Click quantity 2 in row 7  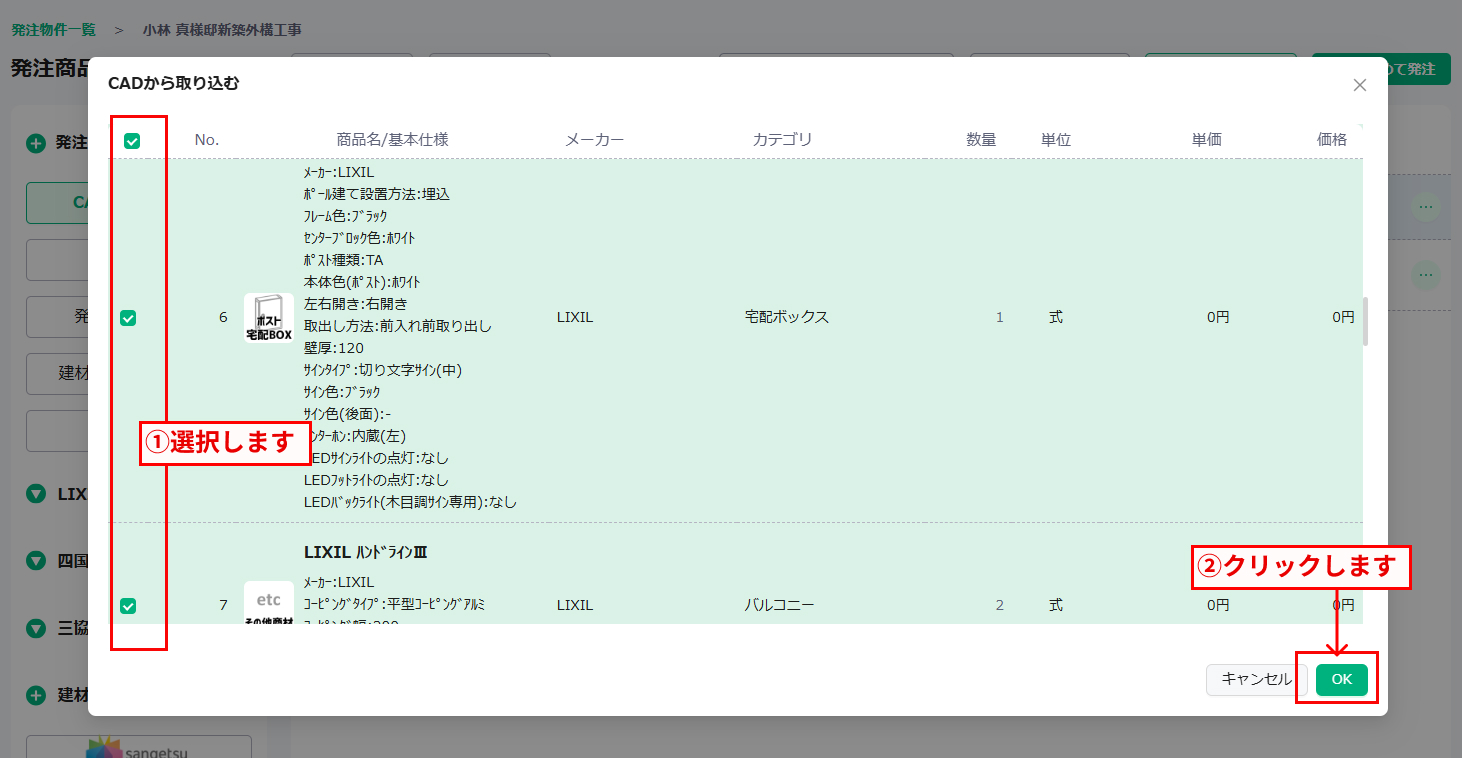(x=1000, y=605)
